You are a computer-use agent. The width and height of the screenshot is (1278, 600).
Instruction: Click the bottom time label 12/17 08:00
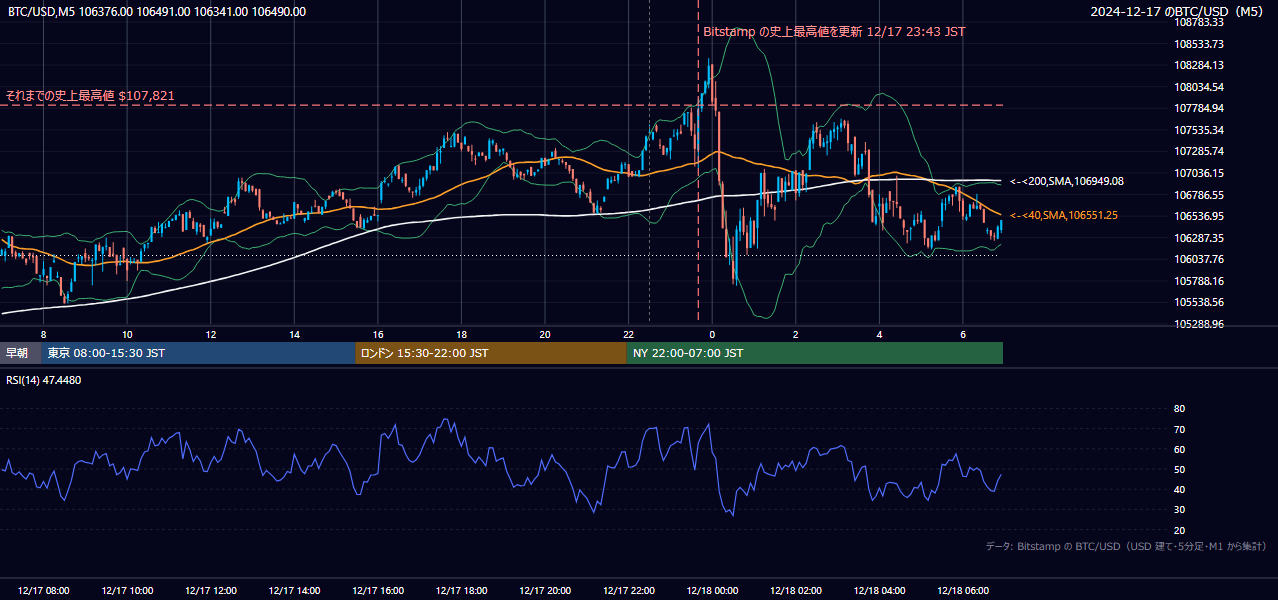click(x=43, y=591)
